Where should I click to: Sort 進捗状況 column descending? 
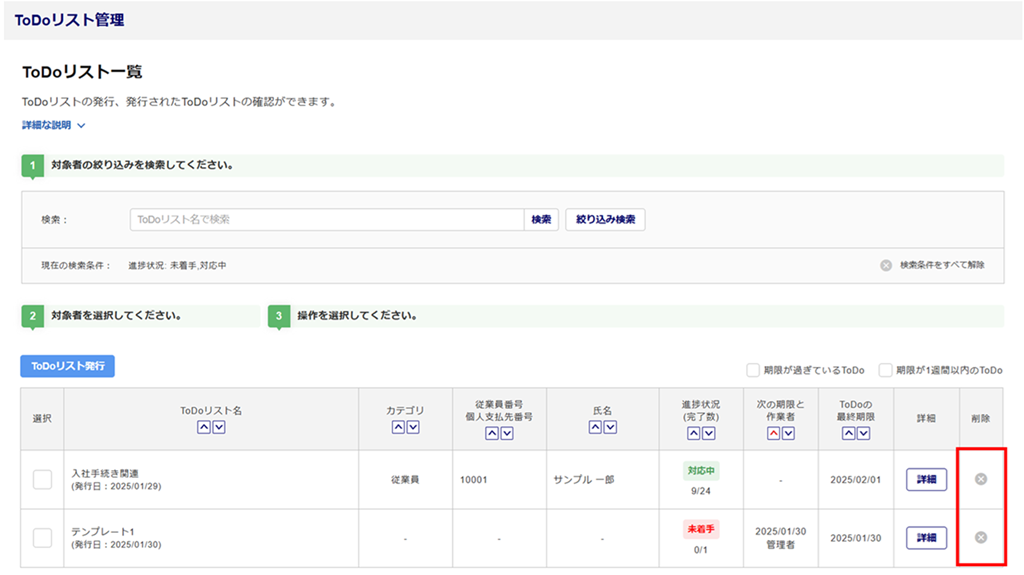click(709, 434)
